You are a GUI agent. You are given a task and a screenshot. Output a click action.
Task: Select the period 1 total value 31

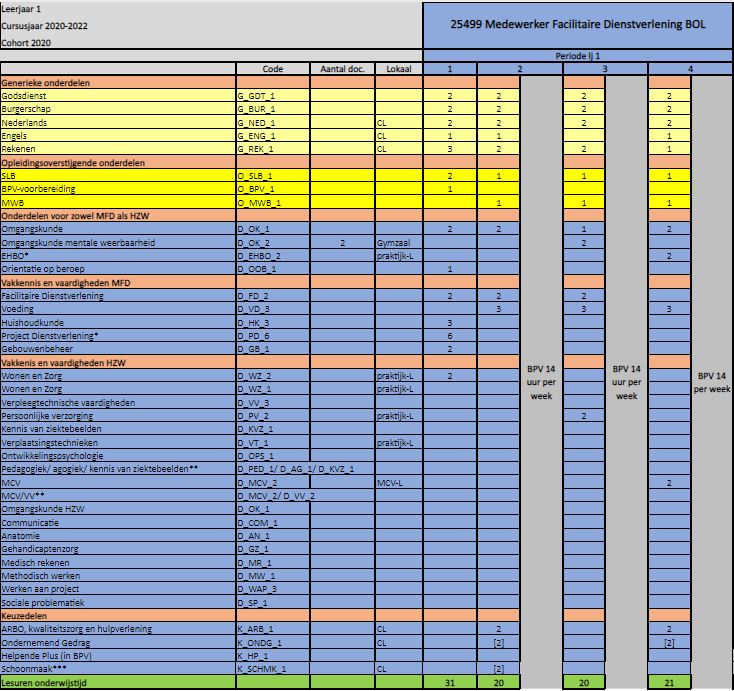(450, 683)
